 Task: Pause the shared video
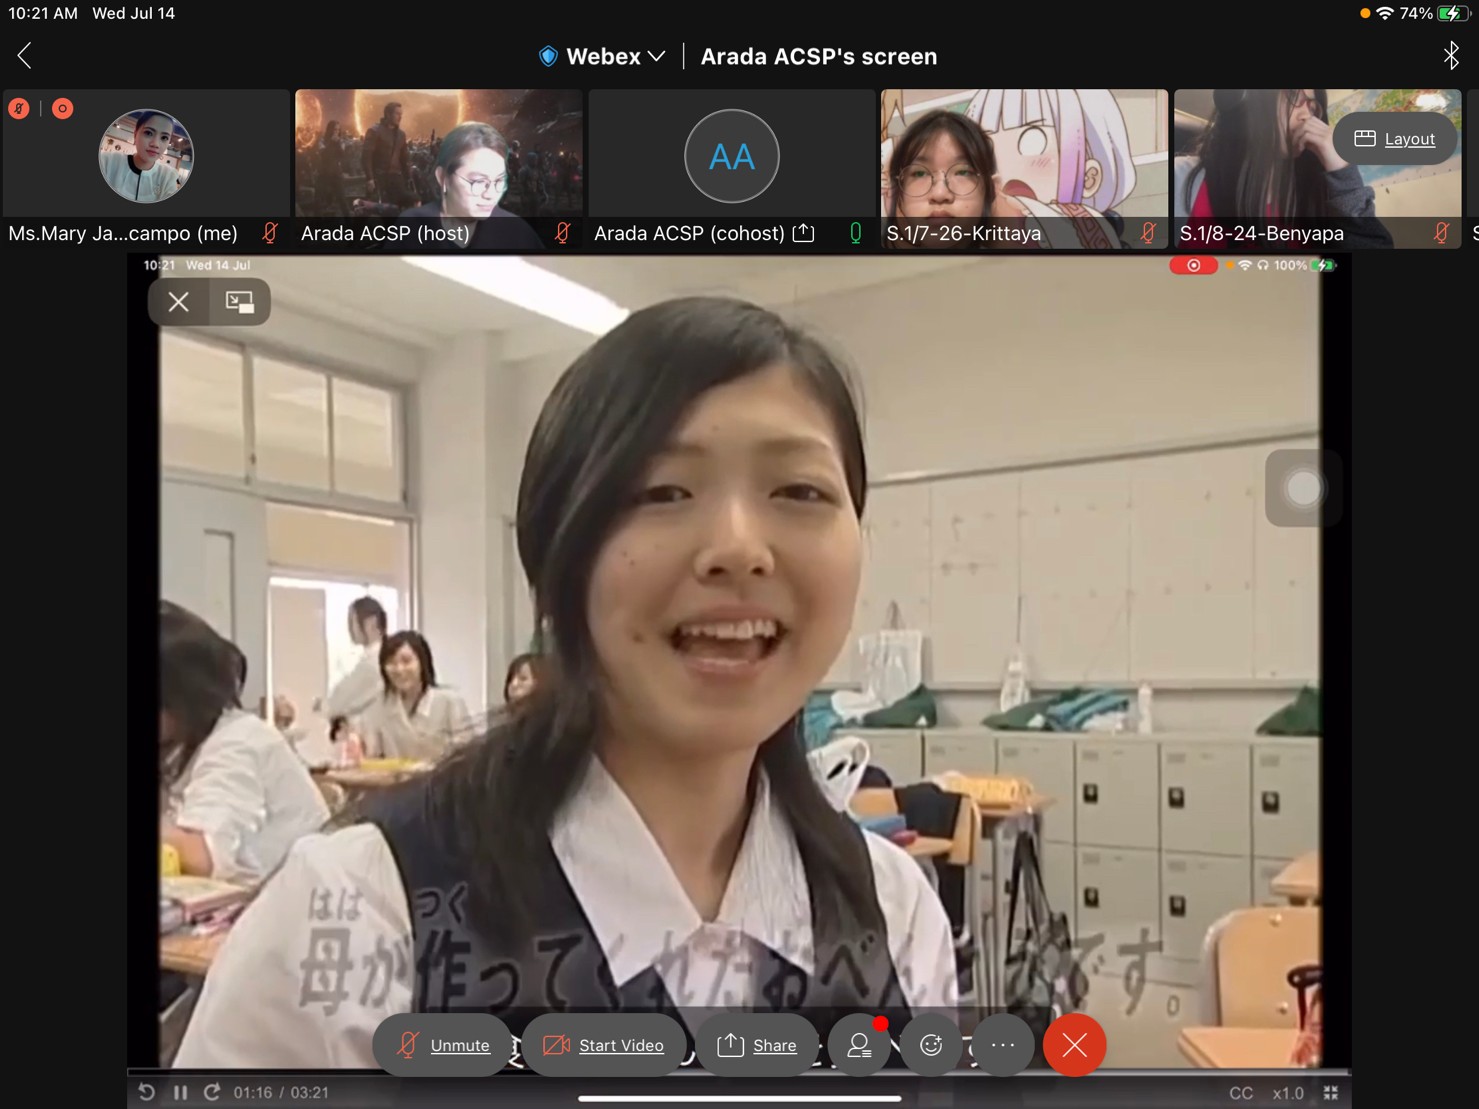click(180, 1092)
